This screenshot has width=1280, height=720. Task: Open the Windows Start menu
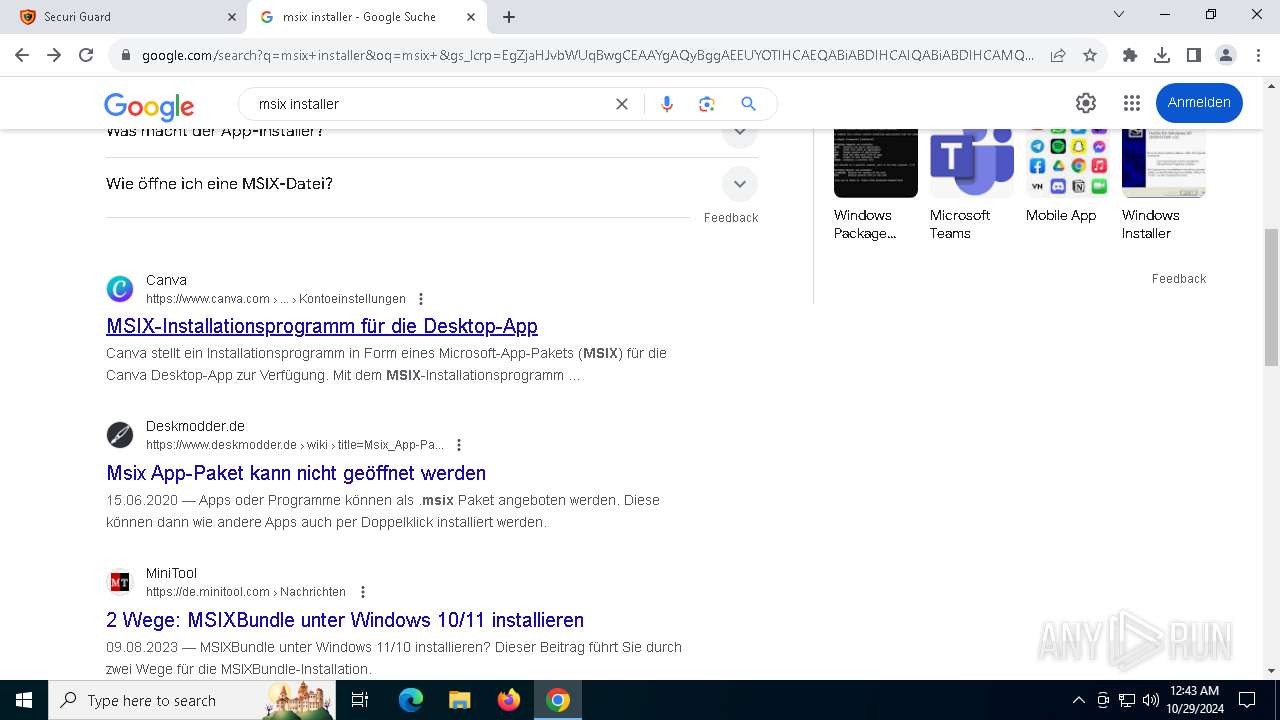click(x=24, y=700)
